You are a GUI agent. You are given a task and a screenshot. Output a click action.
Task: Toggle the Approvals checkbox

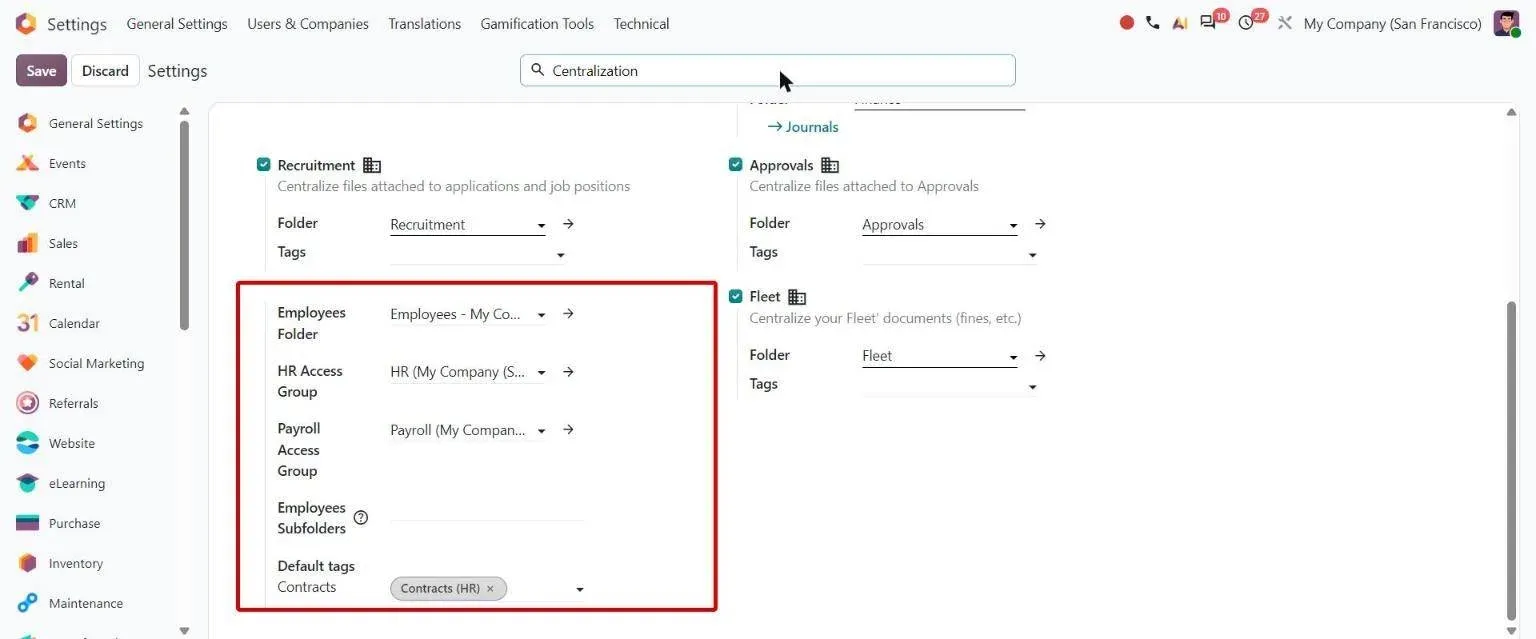pyautogui.click(x=736, y=165)
